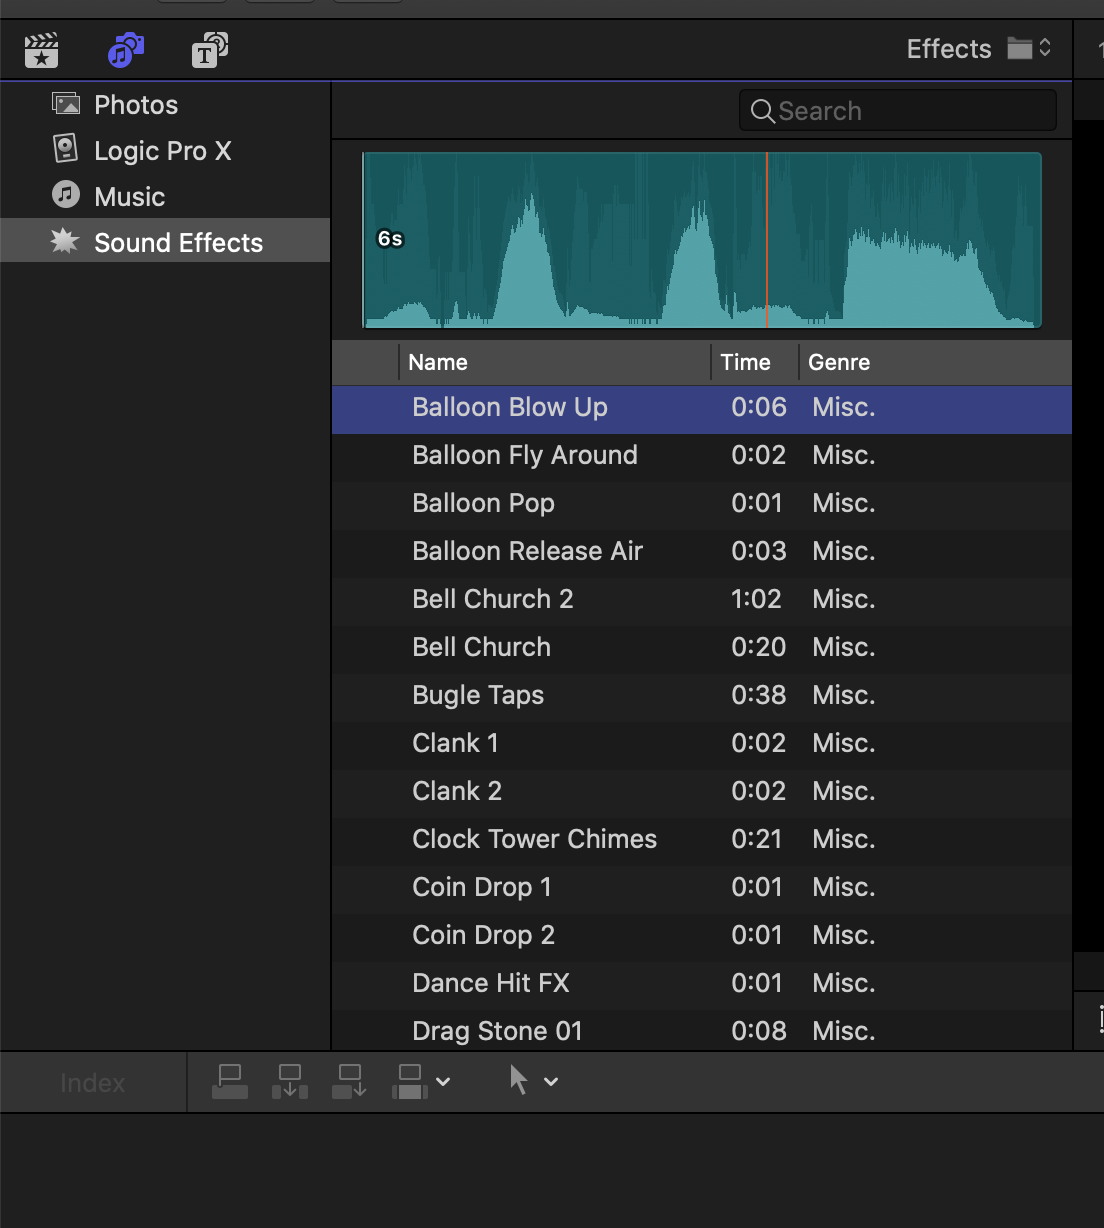
Task: Click 1:02 time of Bell Church 2
Action: 756,600
